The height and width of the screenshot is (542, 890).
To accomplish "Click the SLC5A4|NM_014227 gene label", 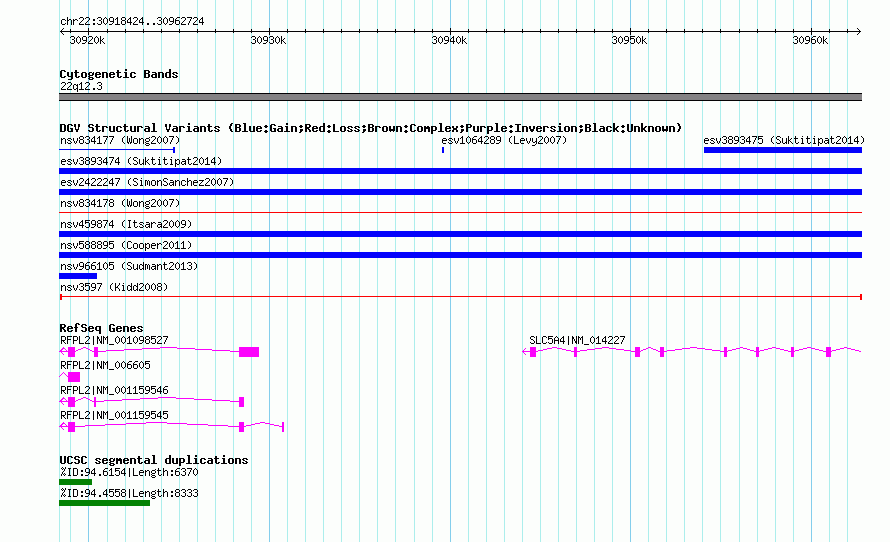I will (577, 341).
